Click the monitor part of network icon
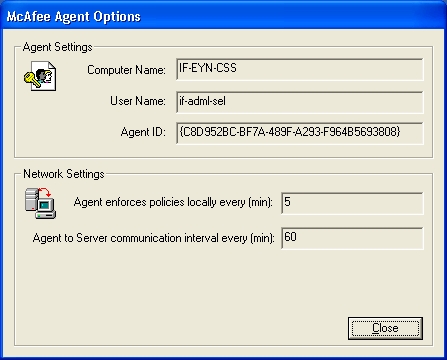This screenshot has width=447, height=360. pos(46,208)
